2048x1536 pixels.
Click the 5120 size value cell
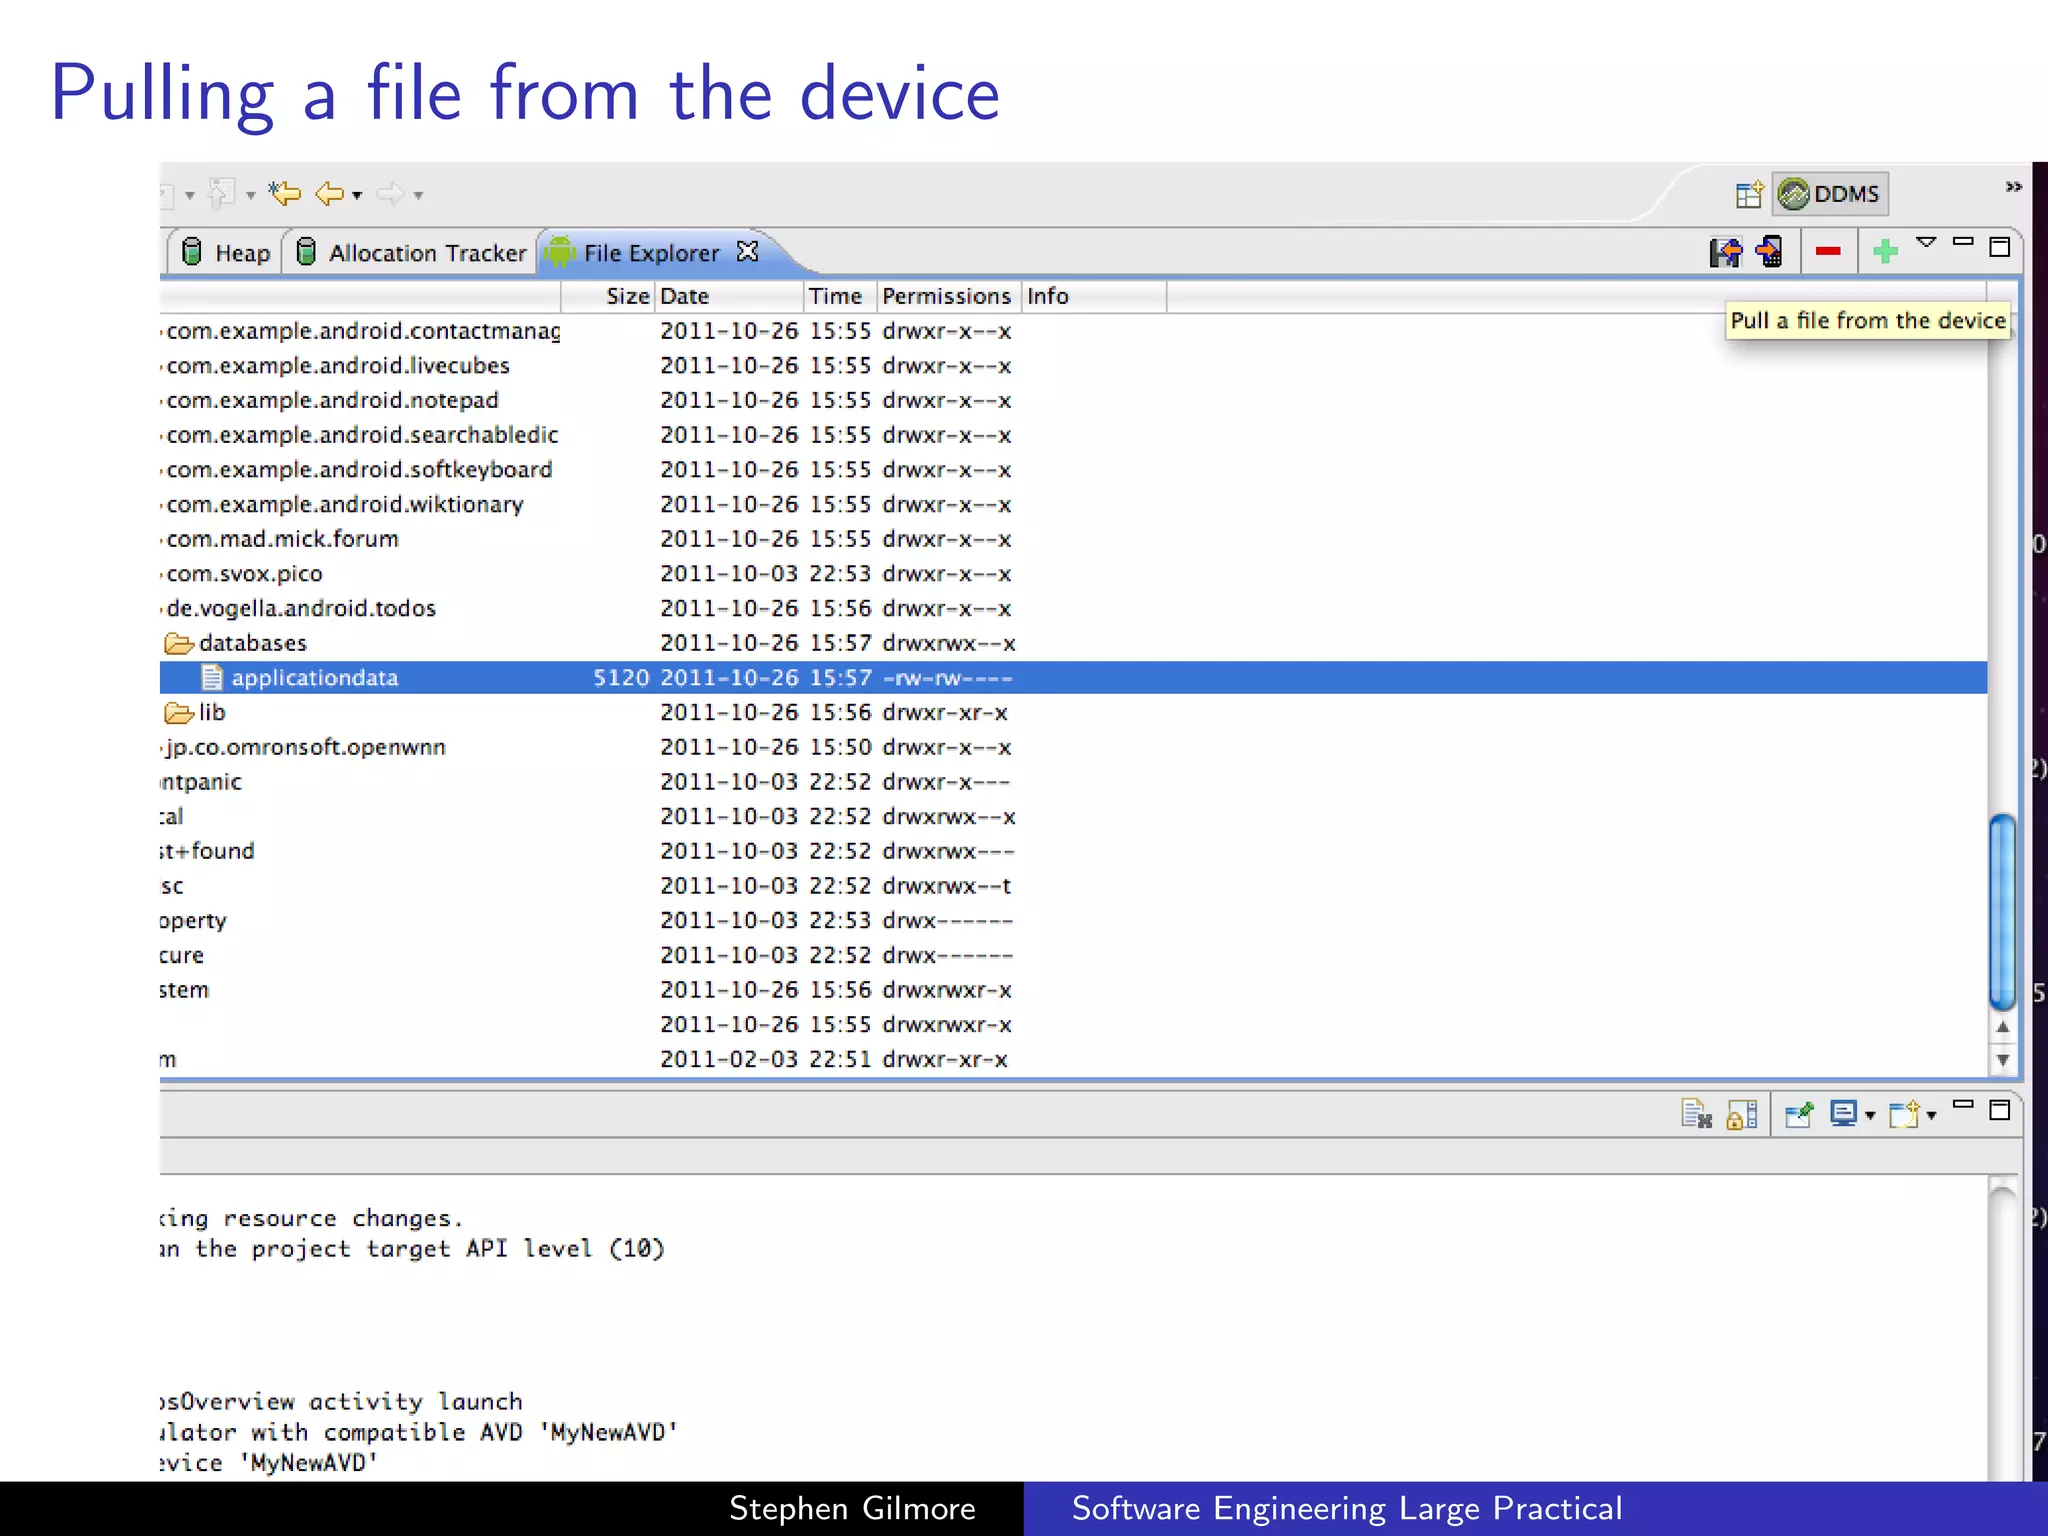pos(621,678)
